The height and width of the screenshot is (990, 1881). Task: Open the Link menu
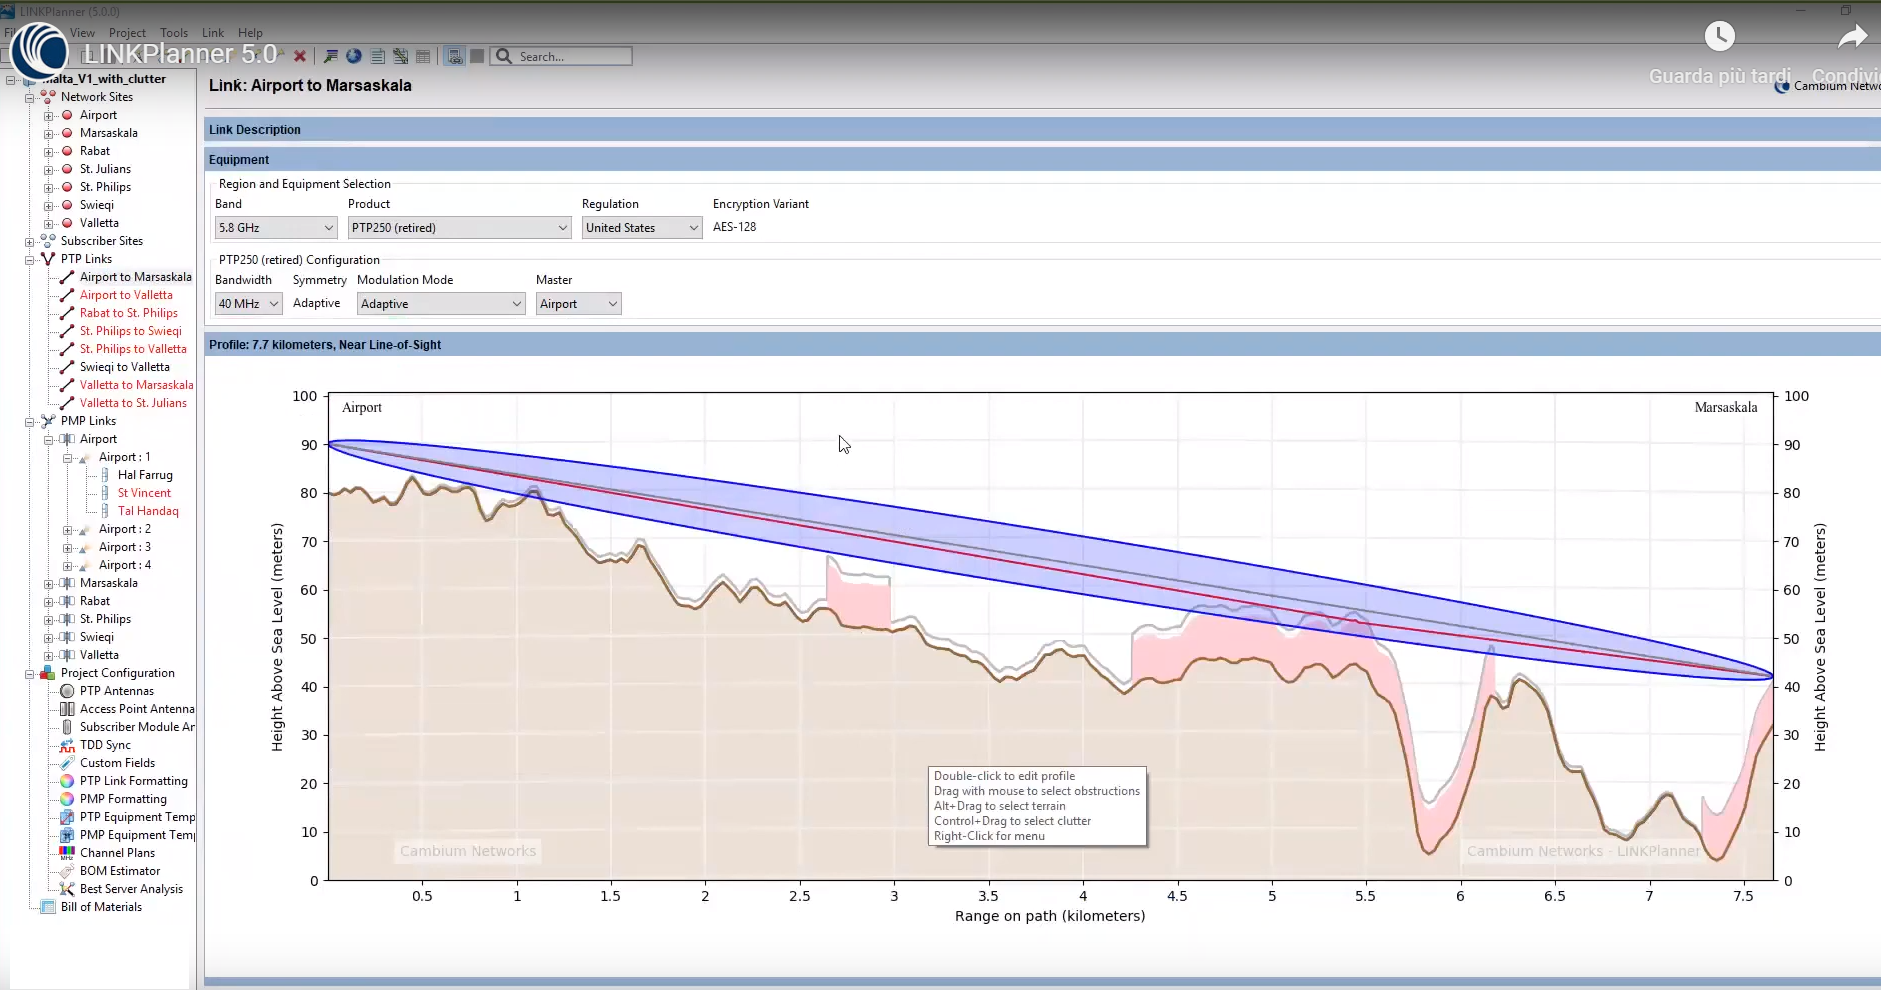[212, 32]
